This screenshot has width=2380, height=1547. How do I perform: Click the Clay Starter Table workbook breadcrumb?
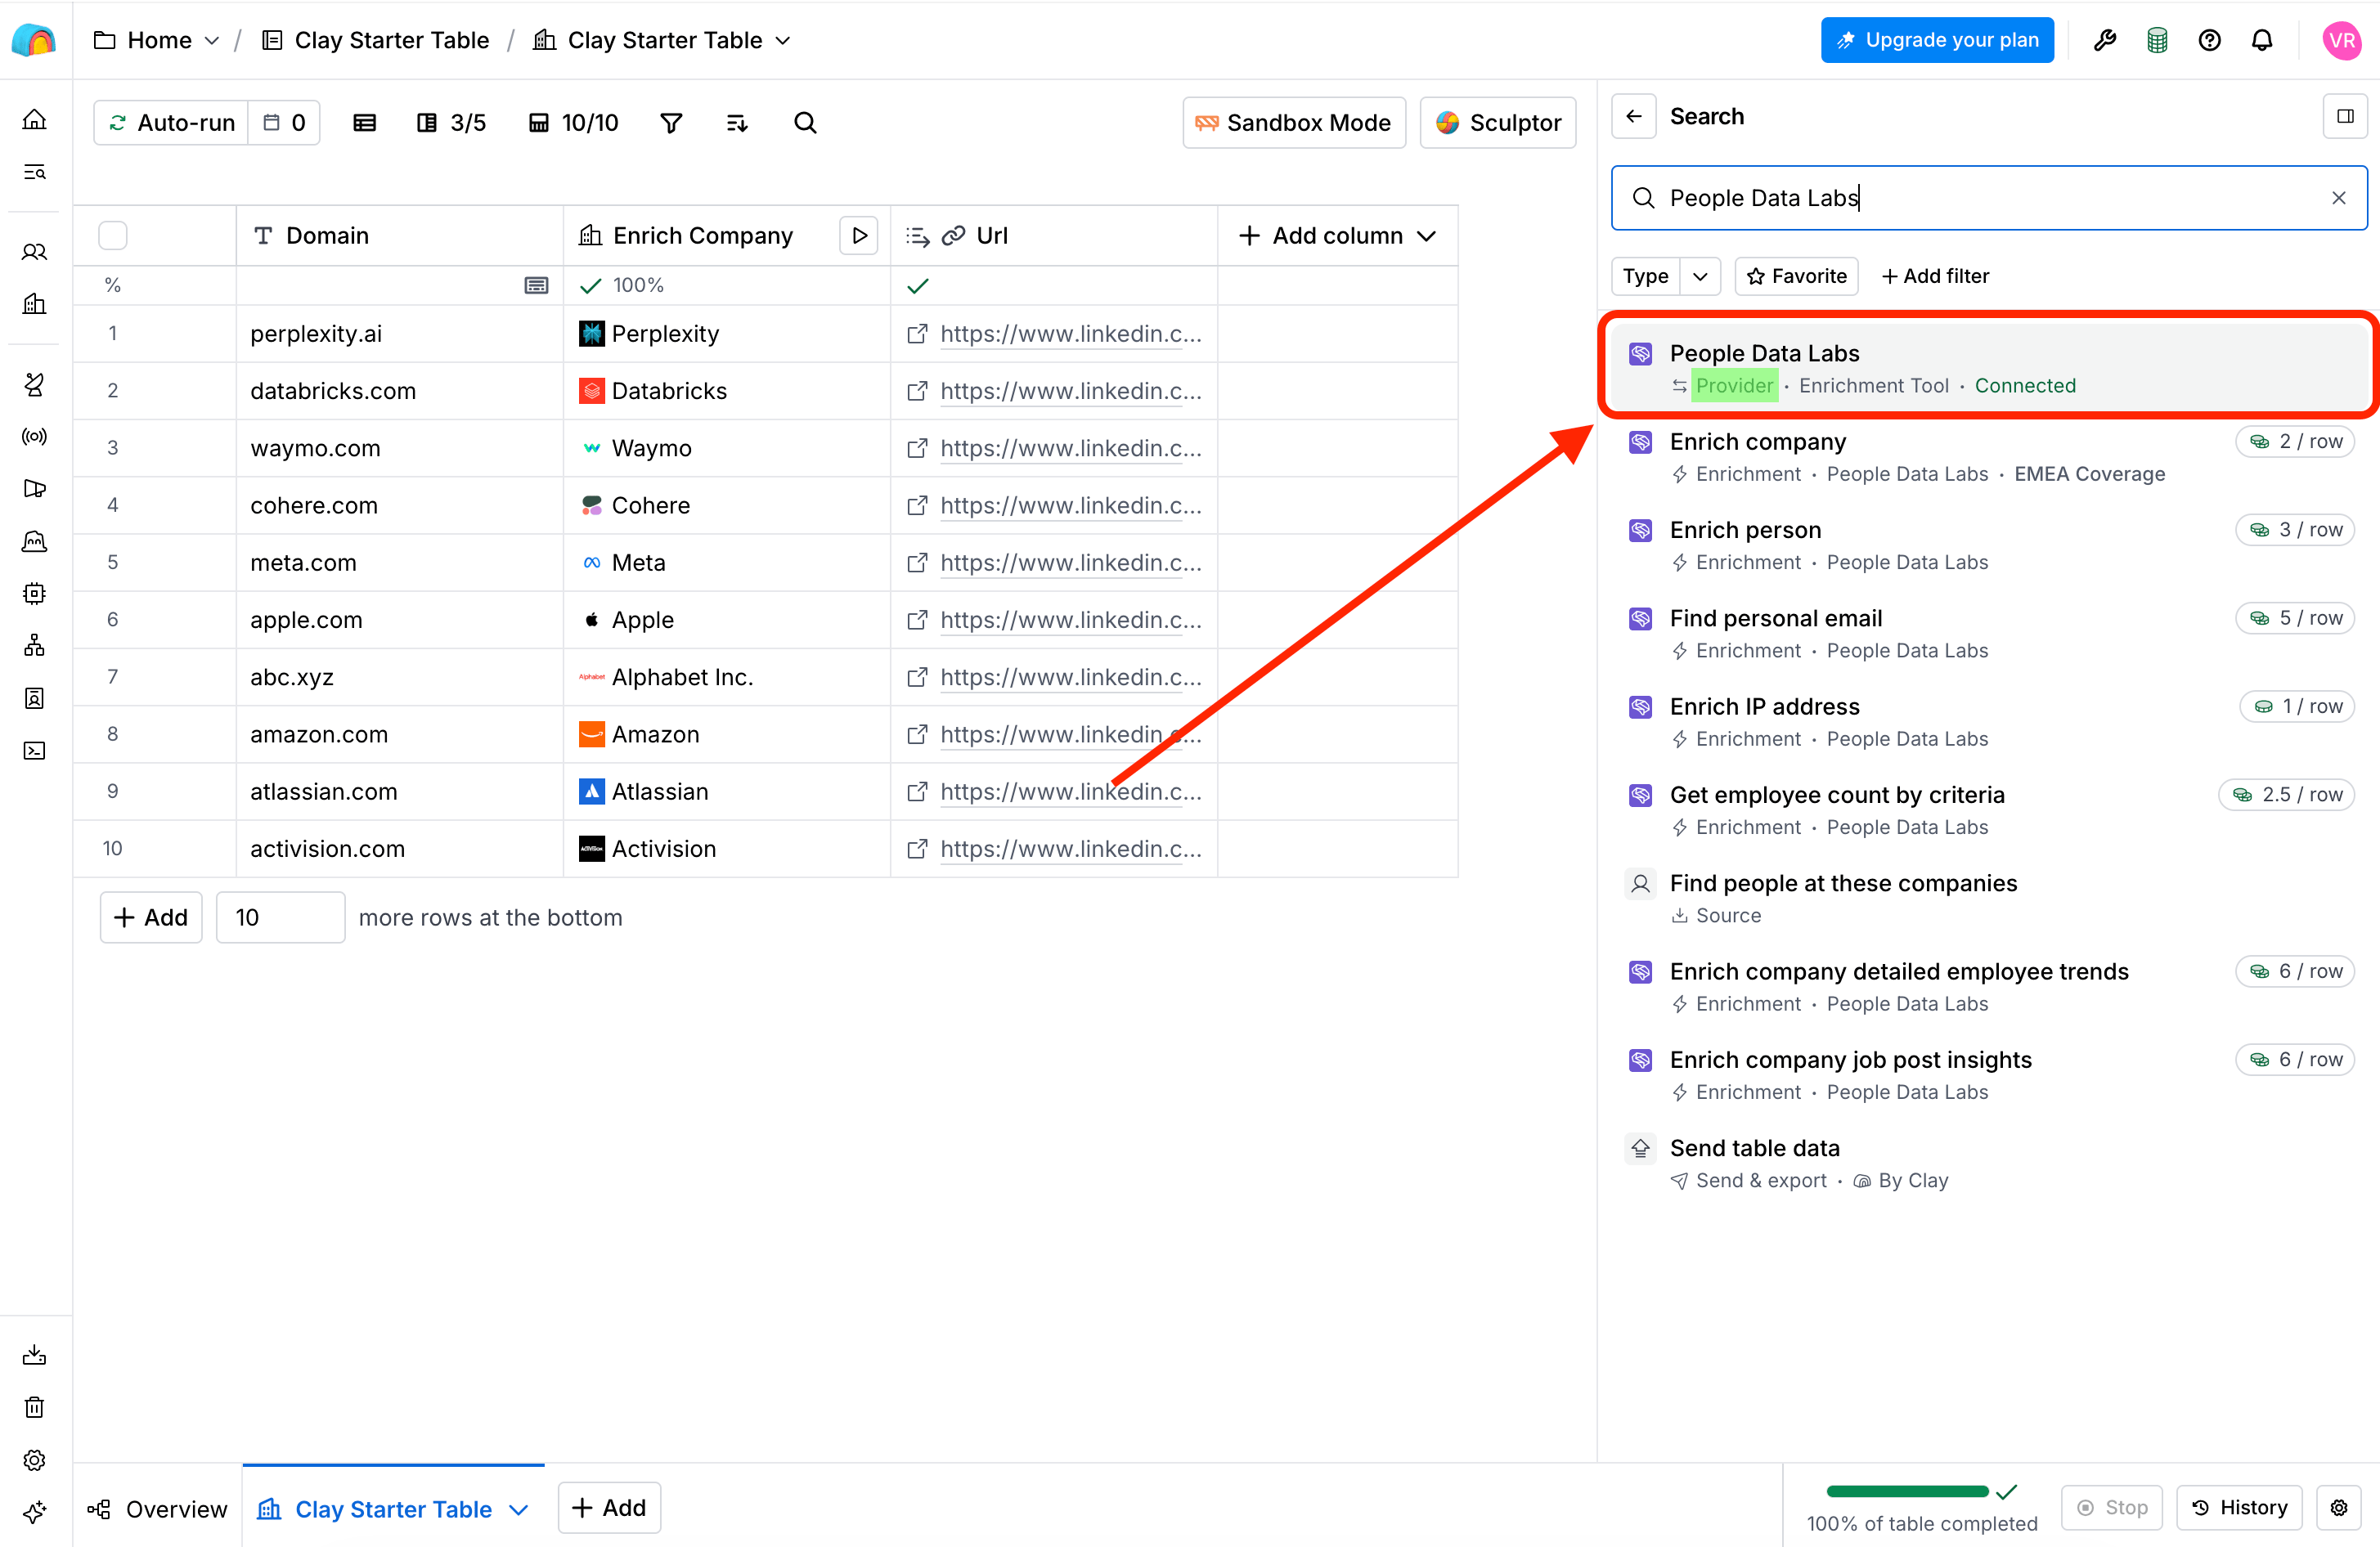(375, 40)
